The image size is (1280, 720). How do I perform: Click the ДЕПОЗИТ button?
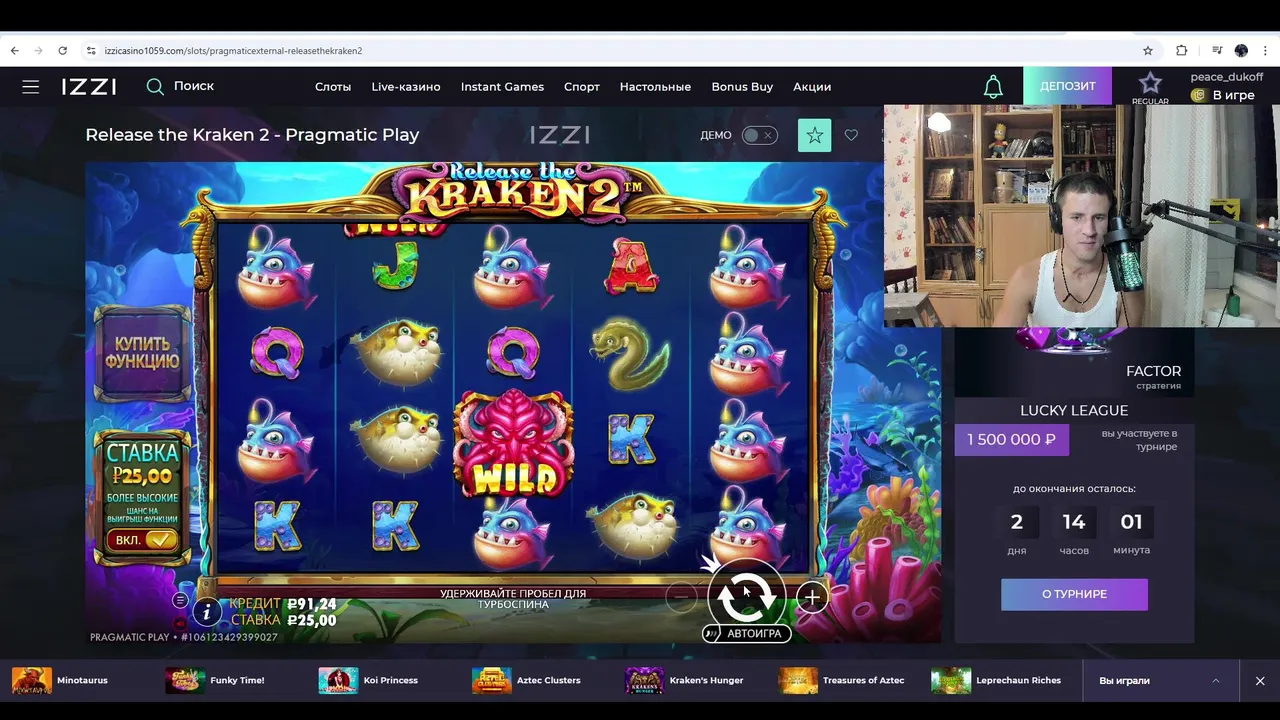click(1067, 86)
